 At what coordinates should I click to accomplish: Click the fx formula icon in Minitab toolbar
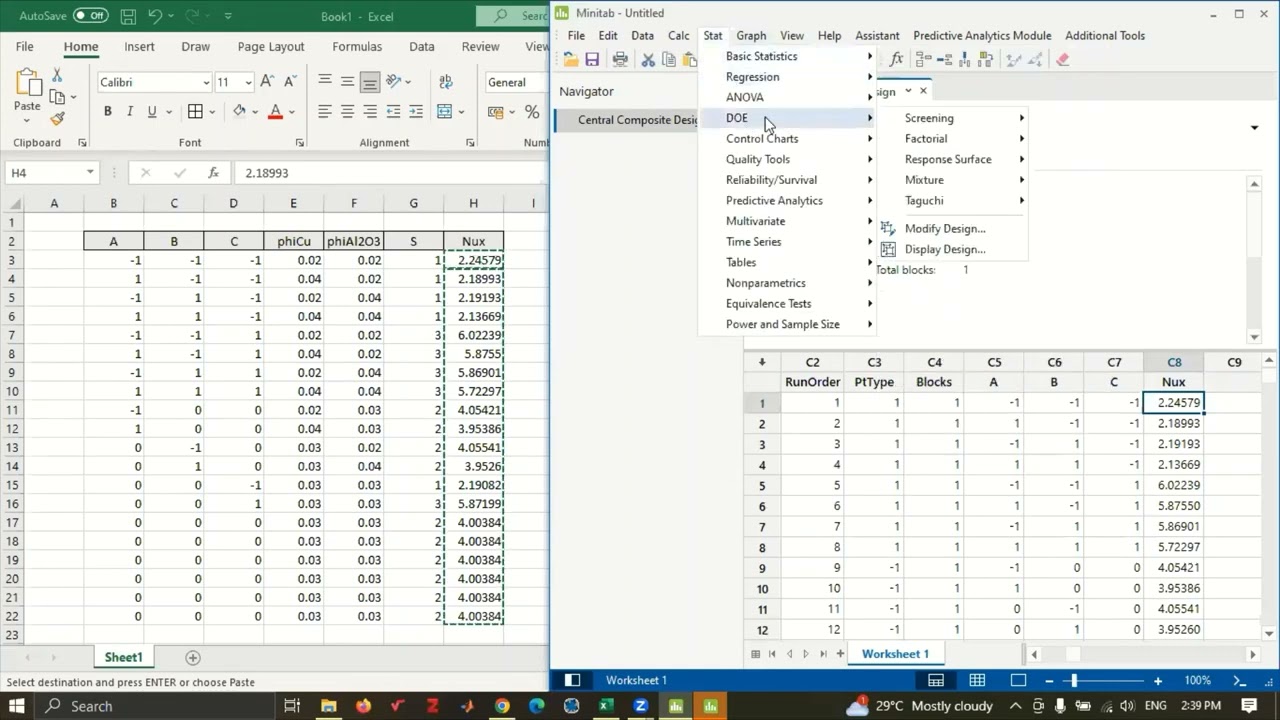[896, 60]
